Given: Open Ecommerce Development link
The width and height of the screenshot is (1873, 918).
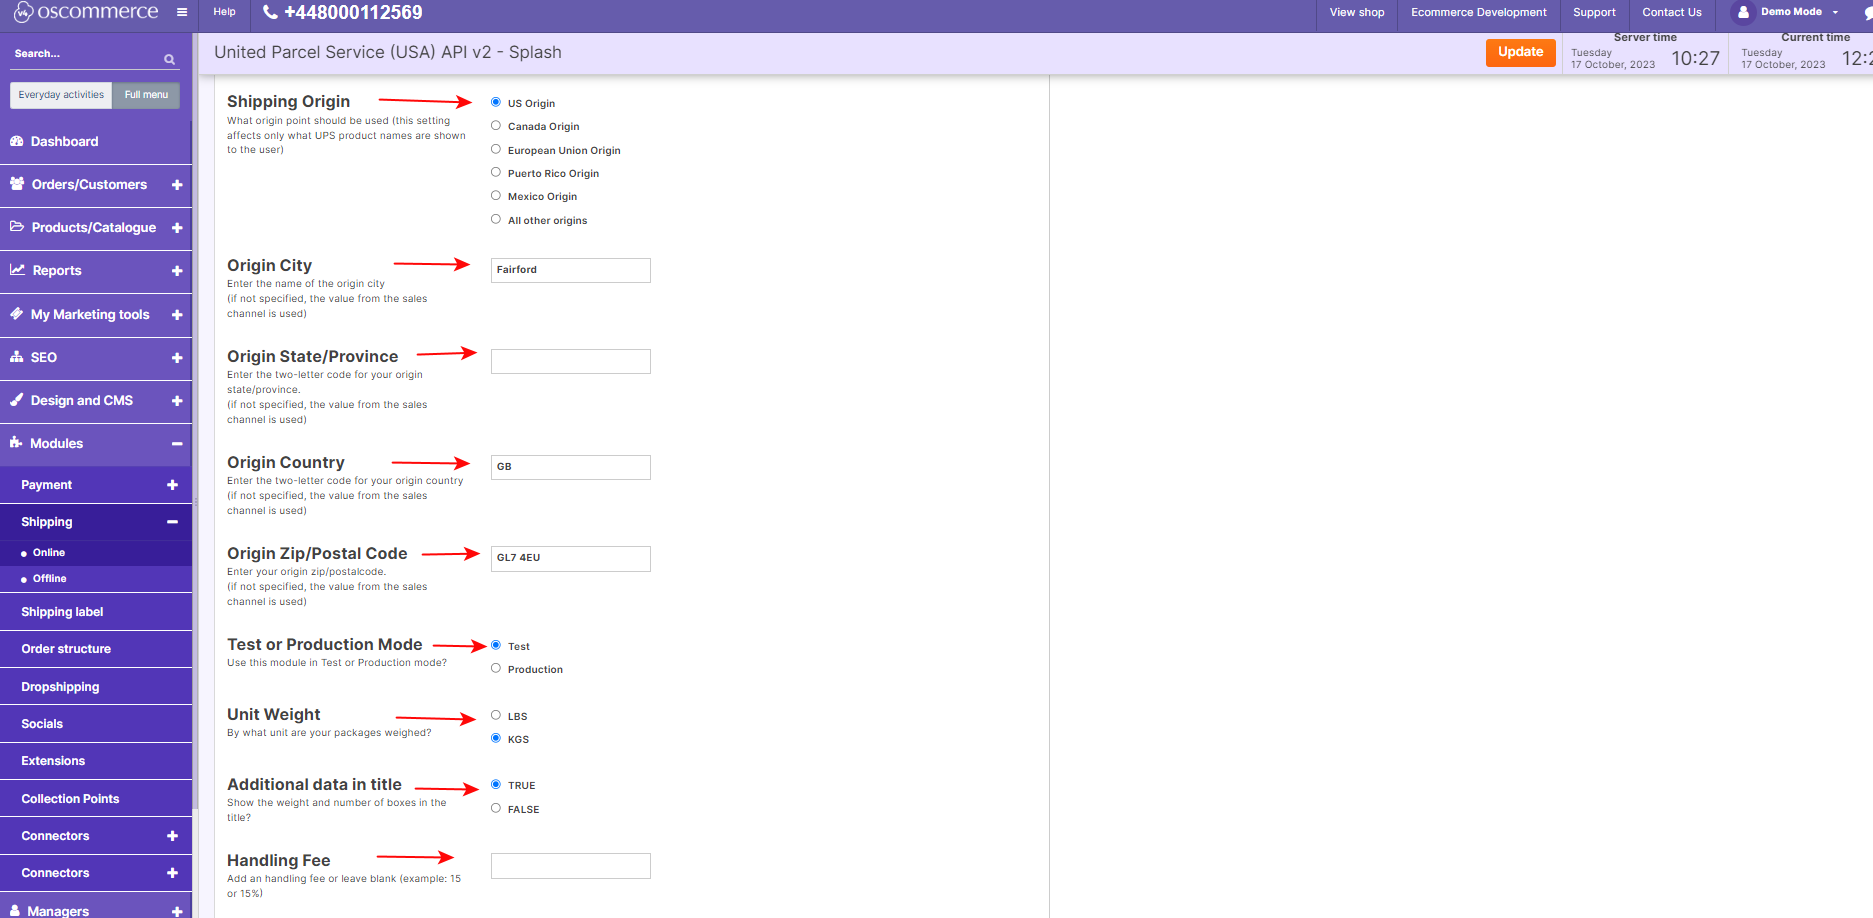Looking at the screenshot, I should tap(1479, 13).
